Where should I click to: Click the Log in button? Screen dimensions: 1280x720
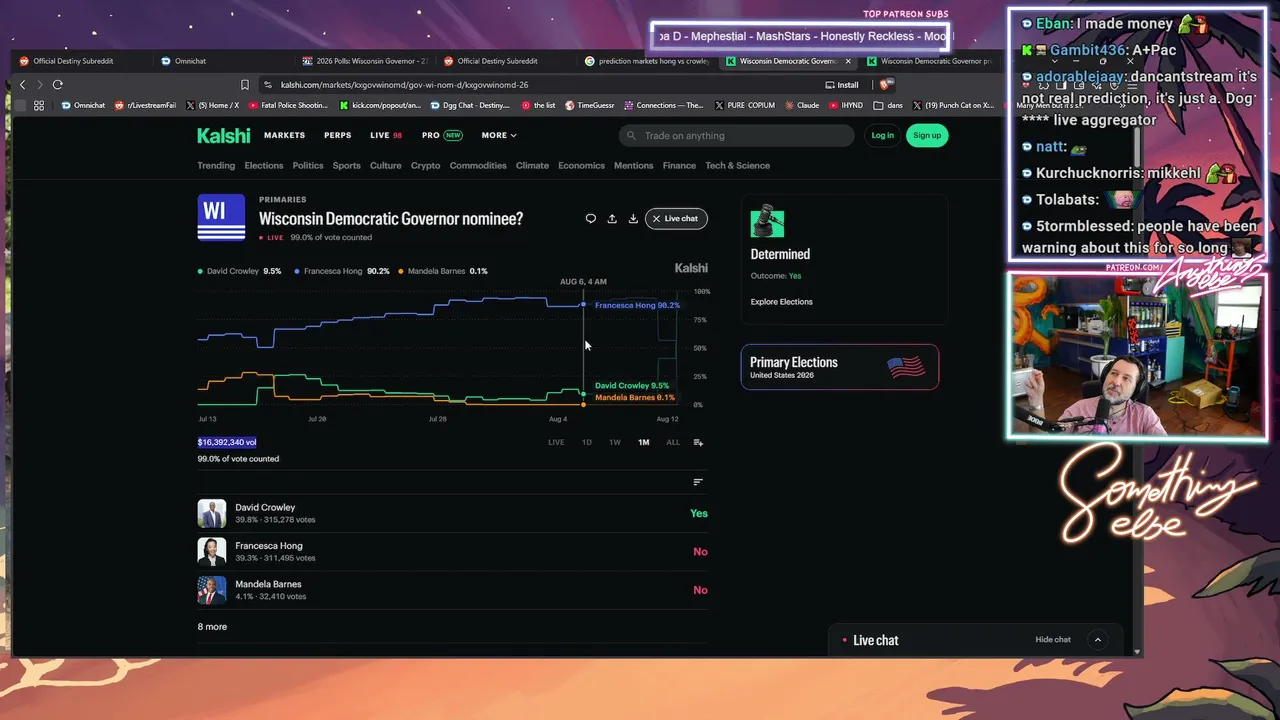click(882, 135)
